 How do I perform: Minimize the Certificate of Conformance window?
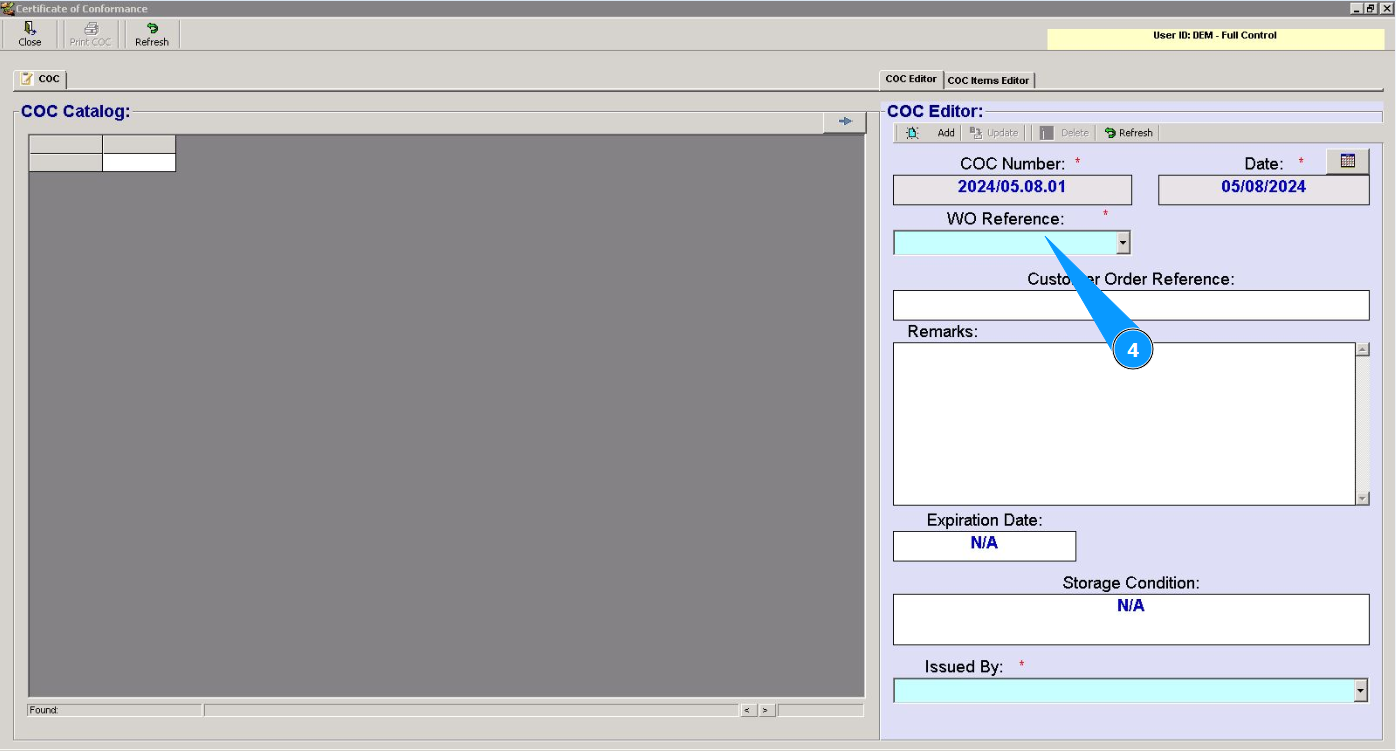click(1355, 8)
